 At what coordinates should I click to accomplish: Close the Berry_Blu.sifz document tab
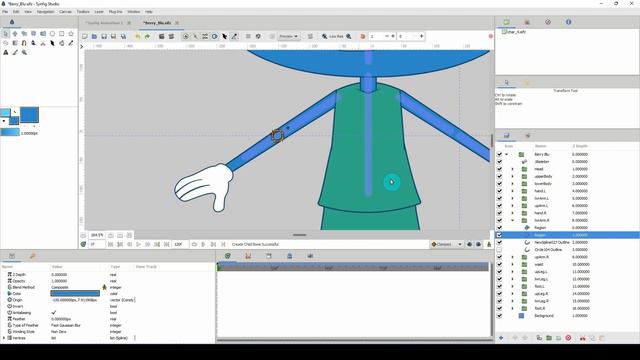[177, 23]
